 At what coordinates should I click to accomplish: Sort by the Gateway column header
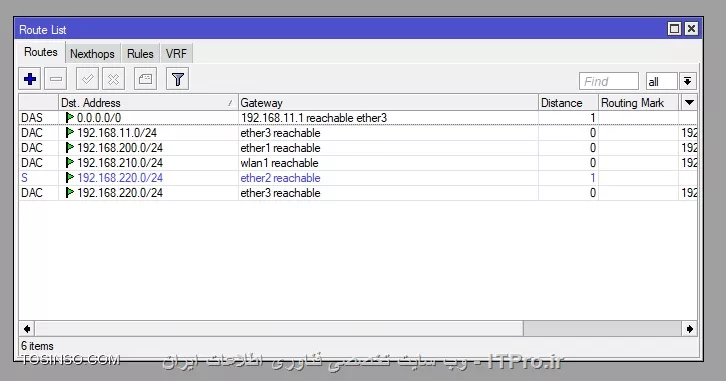click(388, 102)
